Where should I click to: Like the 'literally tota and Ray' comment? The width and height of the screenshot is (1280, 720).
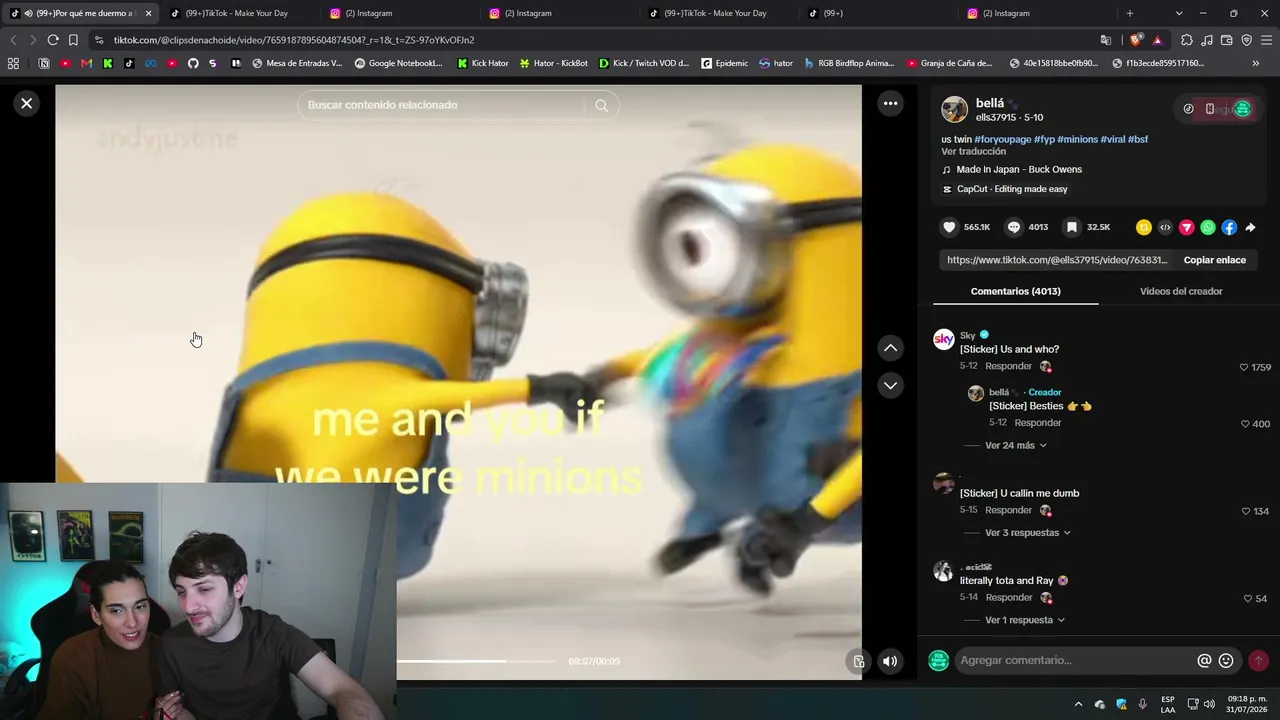pyautogui.click(x=1248, y=598)
